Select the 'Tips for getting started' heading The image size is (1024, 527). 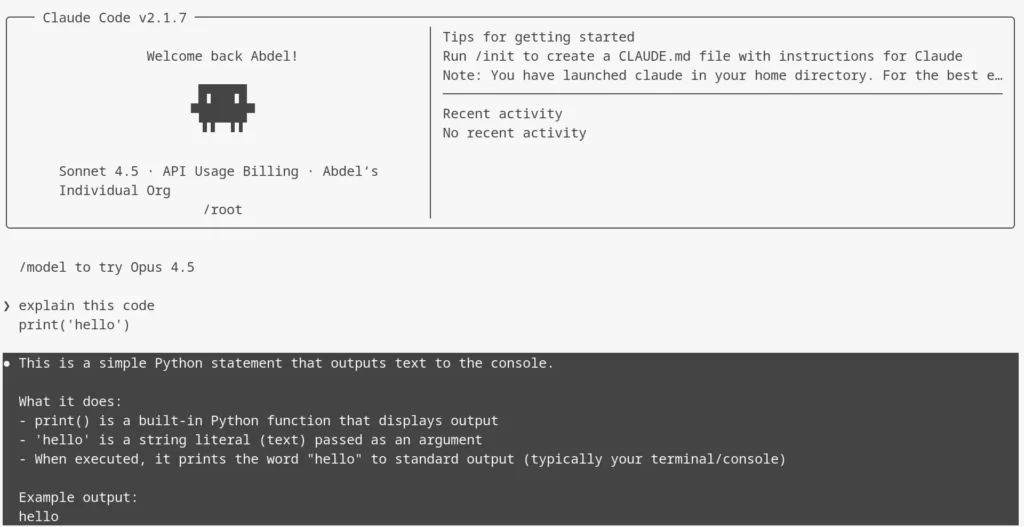coord(538,37)
